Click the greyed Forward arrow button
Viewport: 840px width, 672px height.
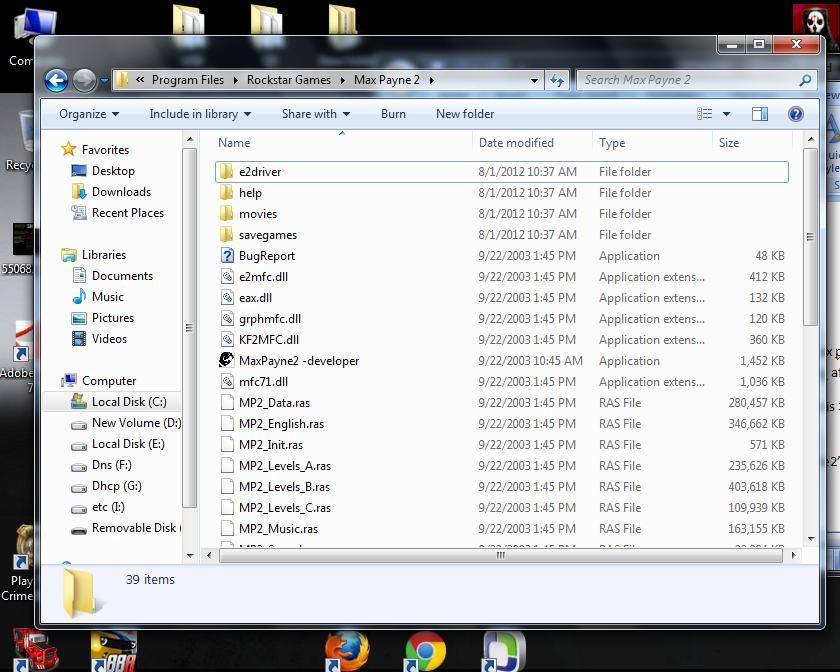click(84, 81)
